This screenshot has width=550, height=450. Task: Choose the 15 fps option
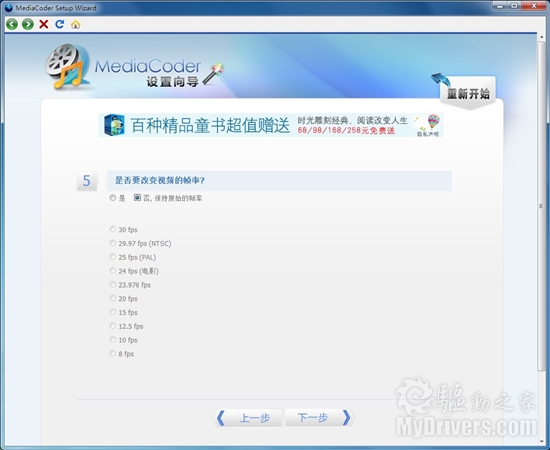click(113, 312)
